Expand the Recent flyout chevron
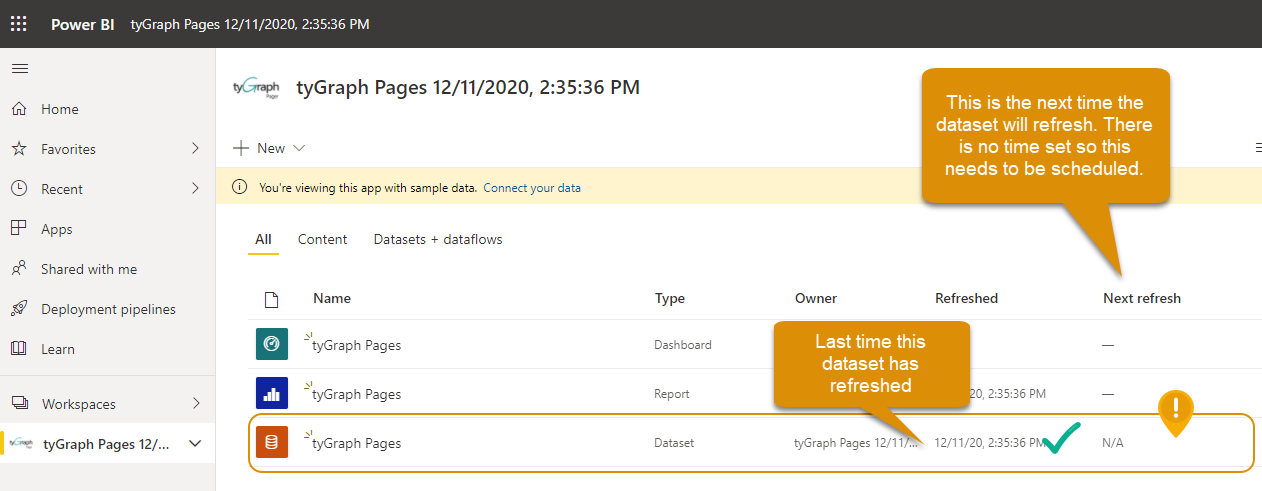The image size is (1262, 491). (x=195, y=189)
